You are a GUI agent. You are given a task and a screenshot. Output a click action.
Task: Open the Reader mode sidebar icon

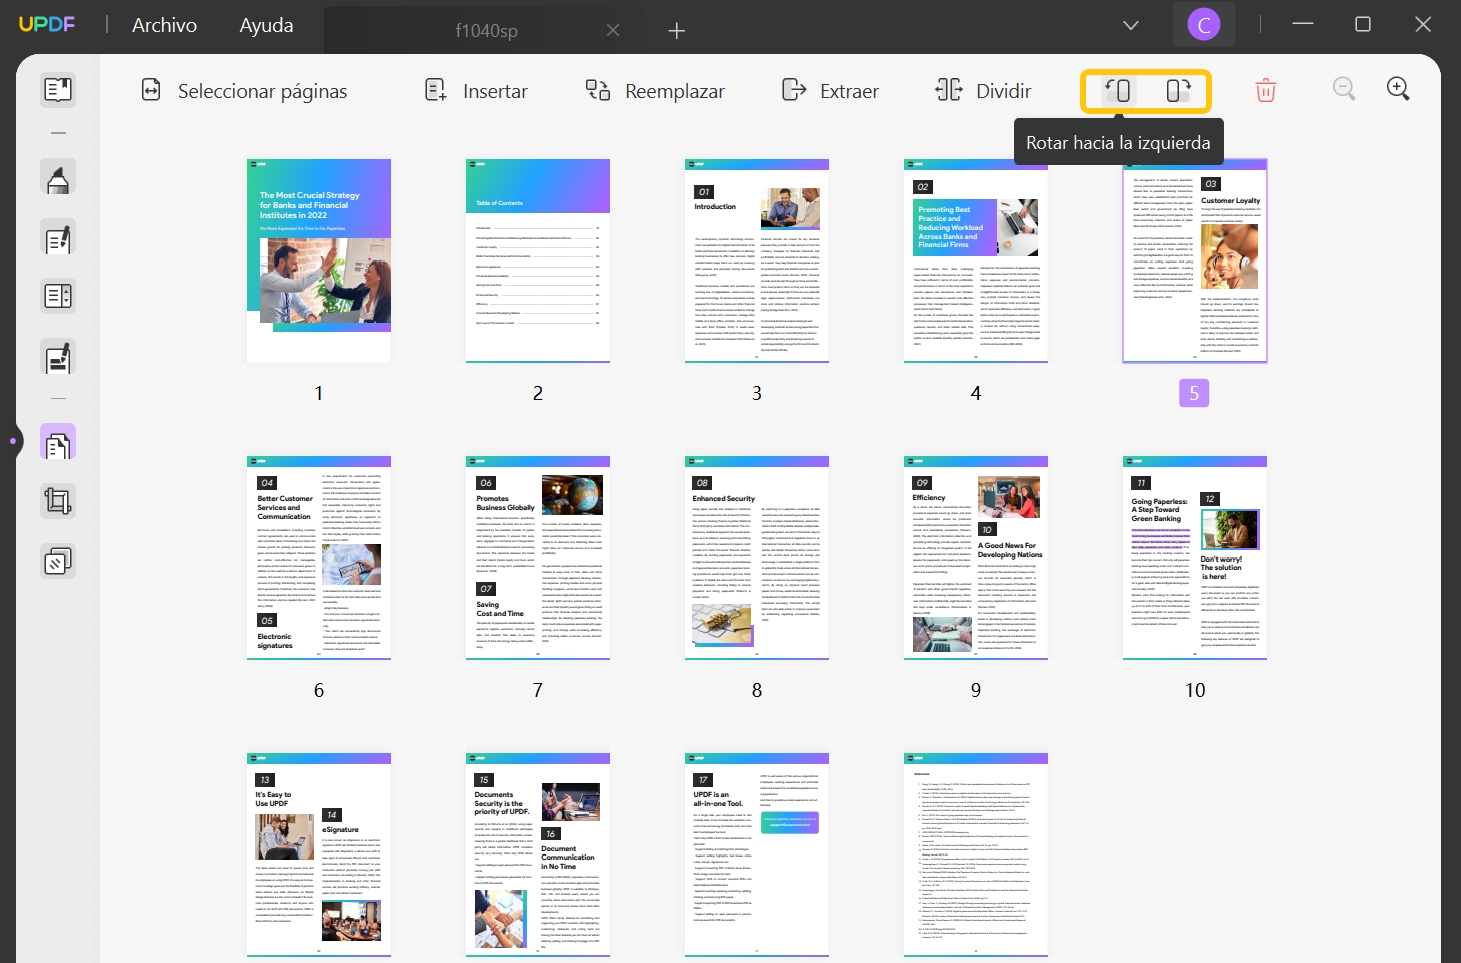58,90
